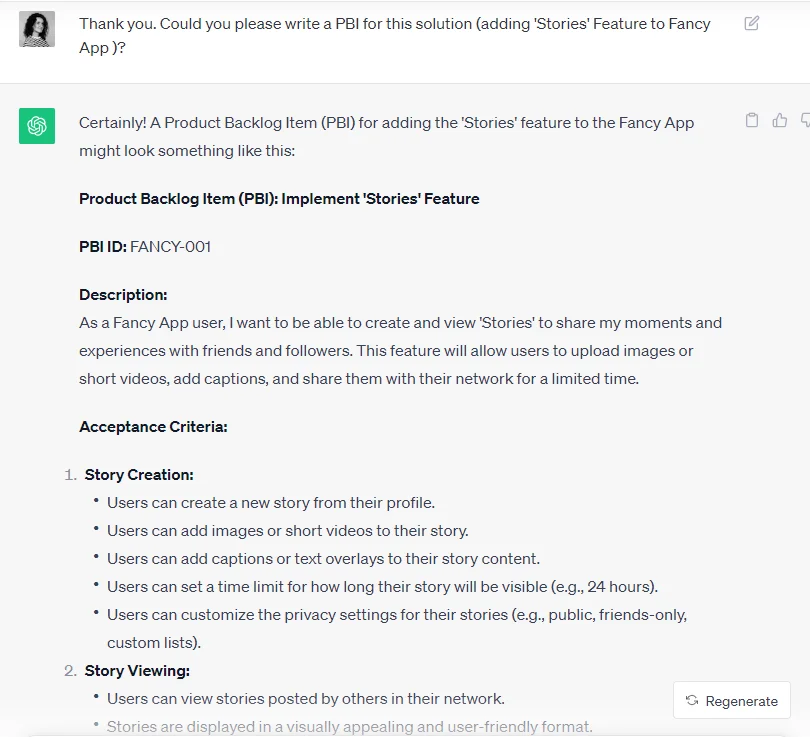Click bullet about captions or text overlays

323,559
